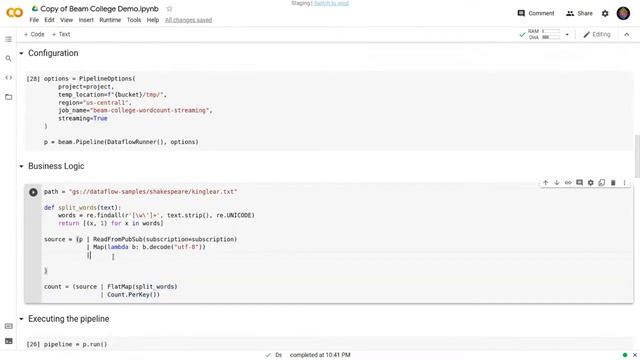
Task: Open the Runtime menu
Action: point(110,20)
